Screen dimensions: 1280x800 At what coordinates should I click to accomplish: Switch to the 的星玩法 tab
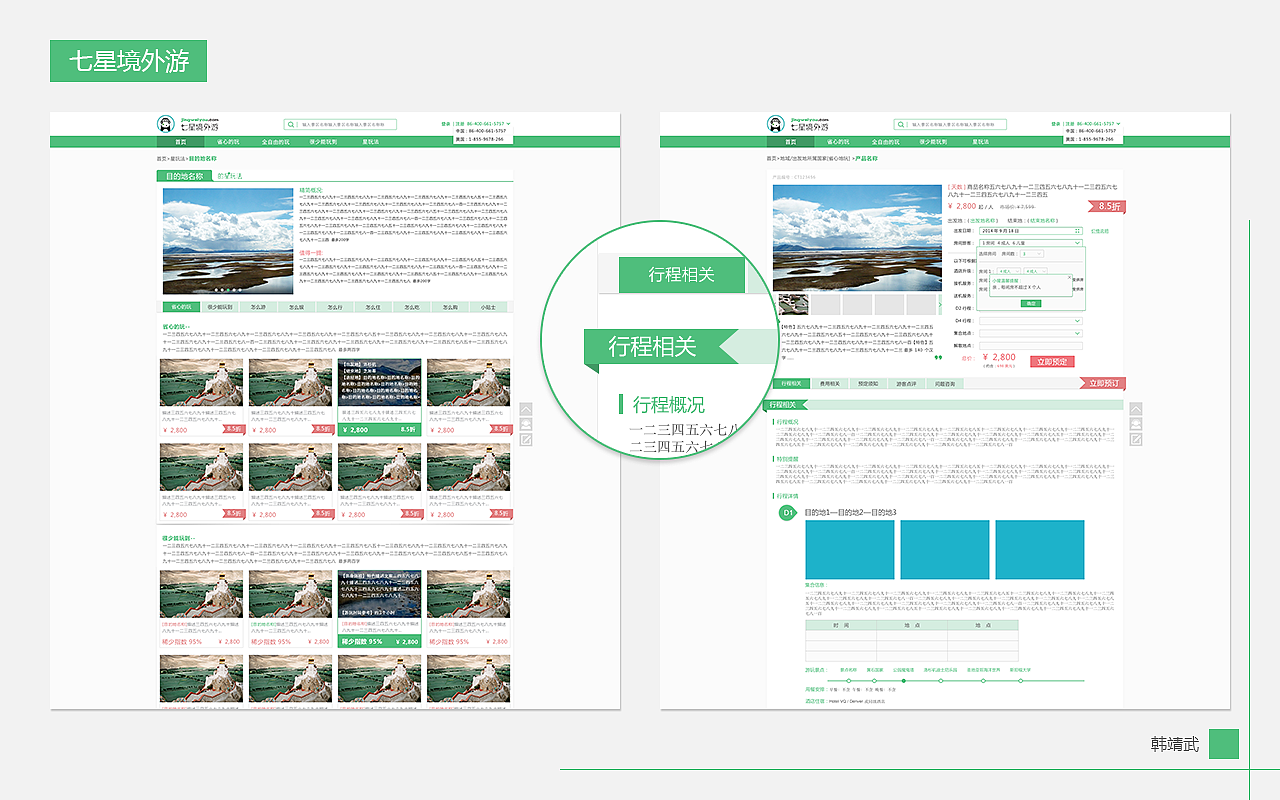[230, 176]
